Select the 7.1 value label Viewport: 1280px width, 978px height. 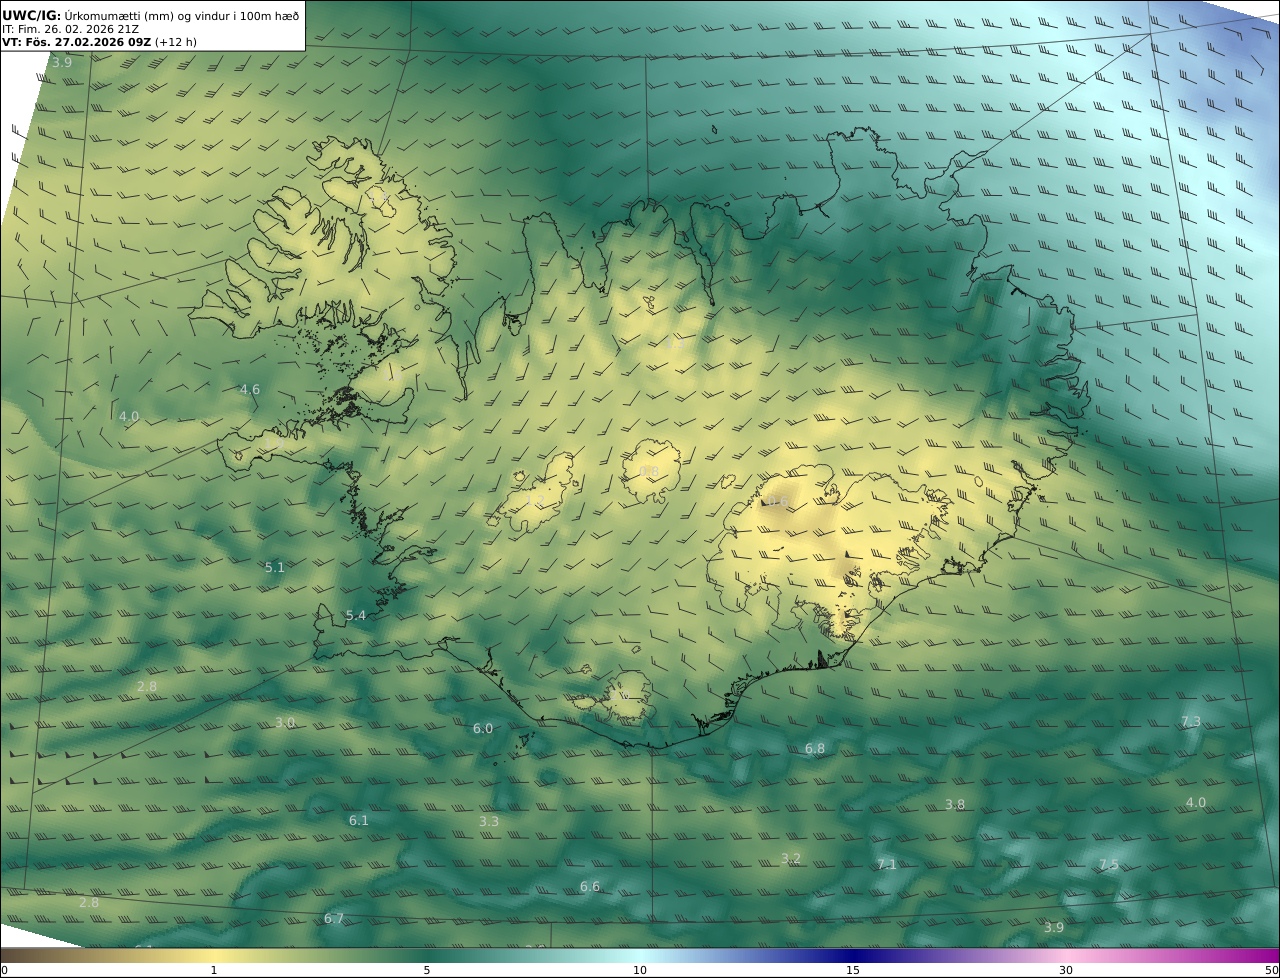pyautogui.click(x=887, y=865)
